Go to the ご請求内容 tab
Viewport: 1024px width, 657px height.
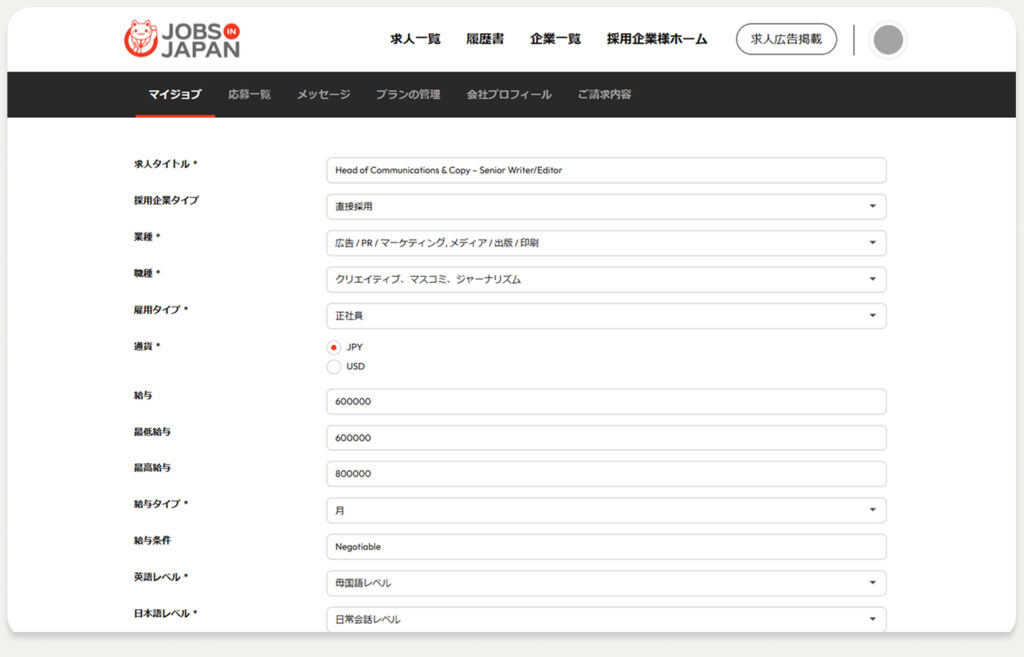tap(604, 95)
